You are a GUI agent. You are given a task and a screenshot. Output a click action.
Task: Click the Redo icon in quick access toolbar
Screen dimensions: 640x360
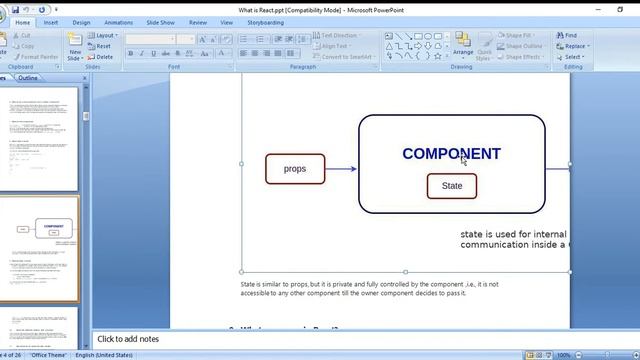coord(42,9)
